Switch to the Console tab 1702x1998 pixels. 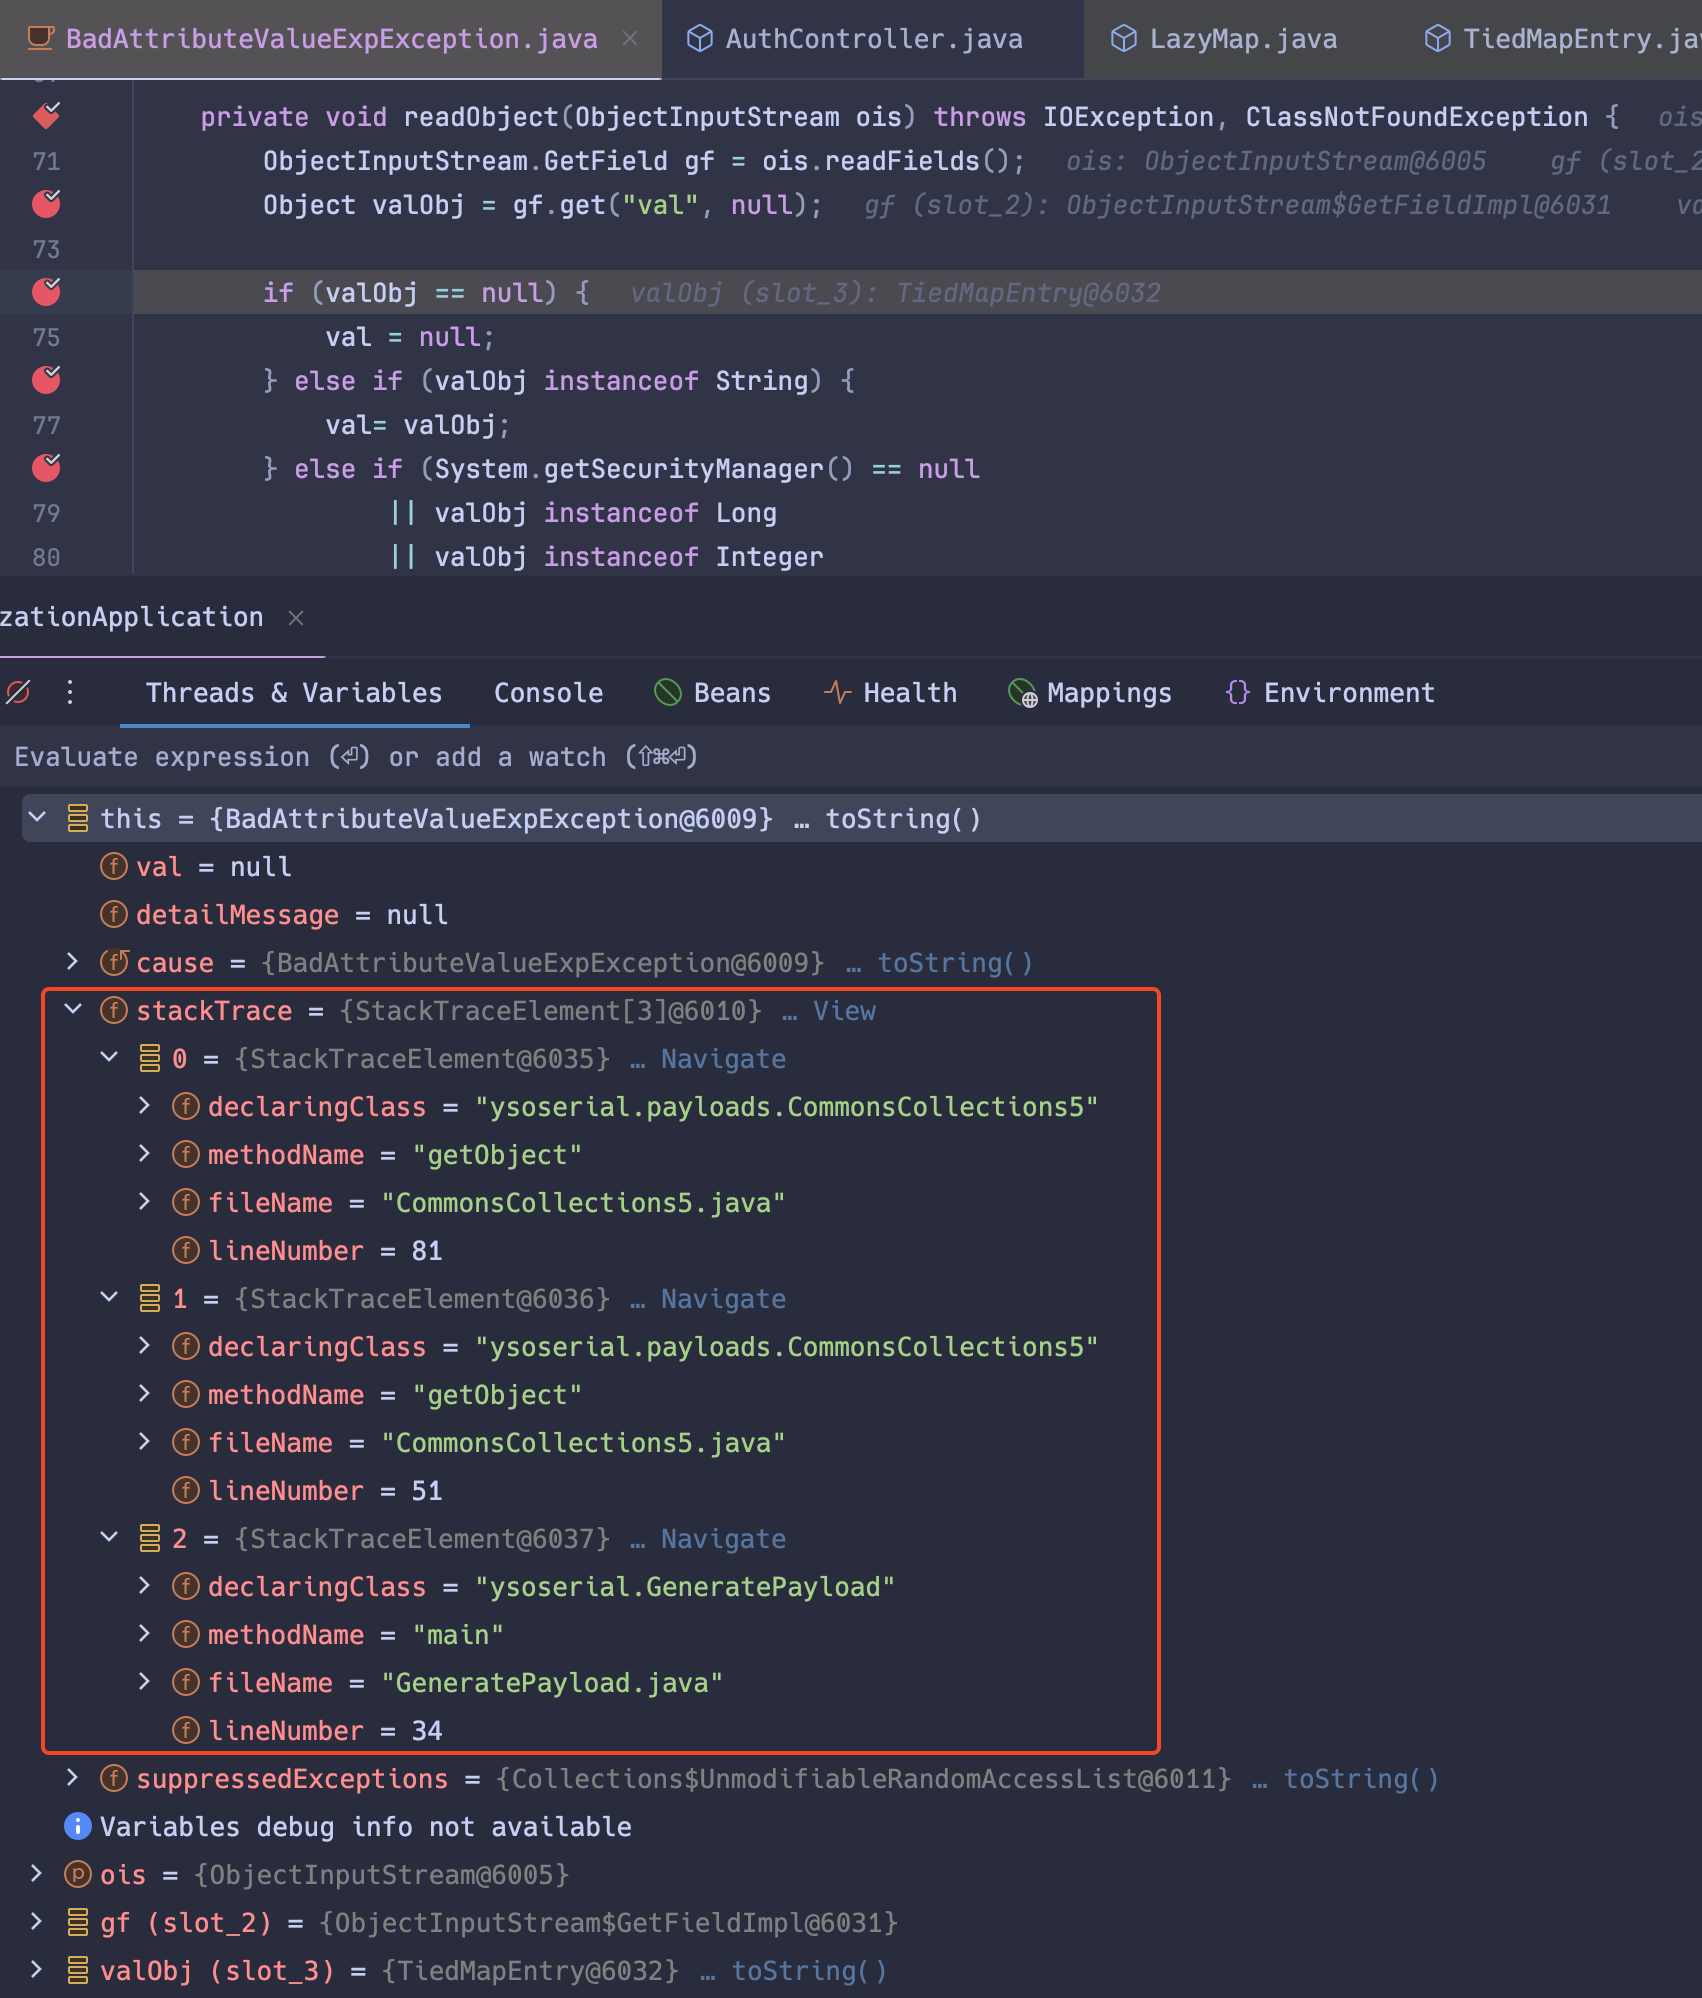548,692
